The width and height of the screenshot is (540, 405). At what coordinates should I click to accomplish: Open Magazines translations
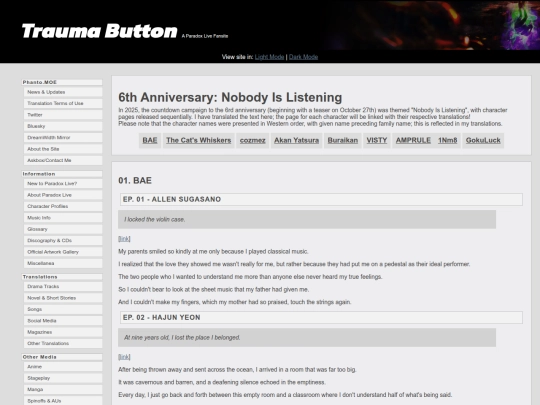[x=63, y=332]
